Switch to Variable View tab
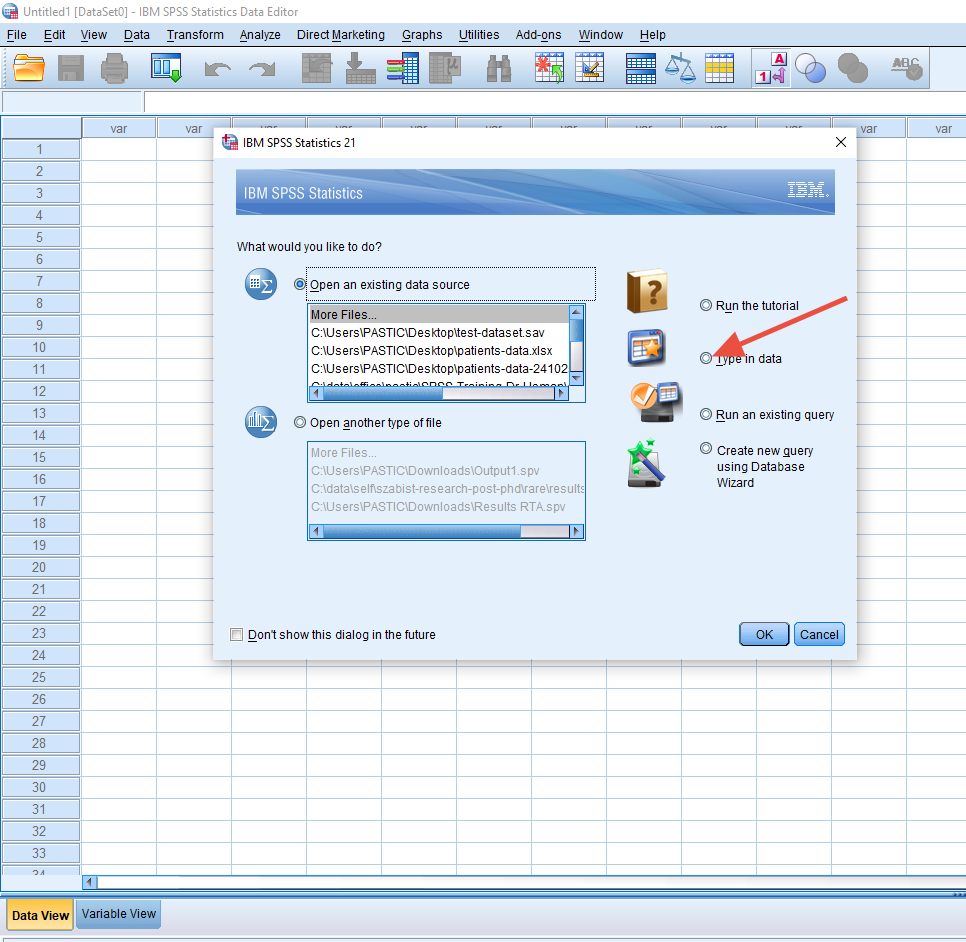The image size is (966, 942). (x=119, y=914)
